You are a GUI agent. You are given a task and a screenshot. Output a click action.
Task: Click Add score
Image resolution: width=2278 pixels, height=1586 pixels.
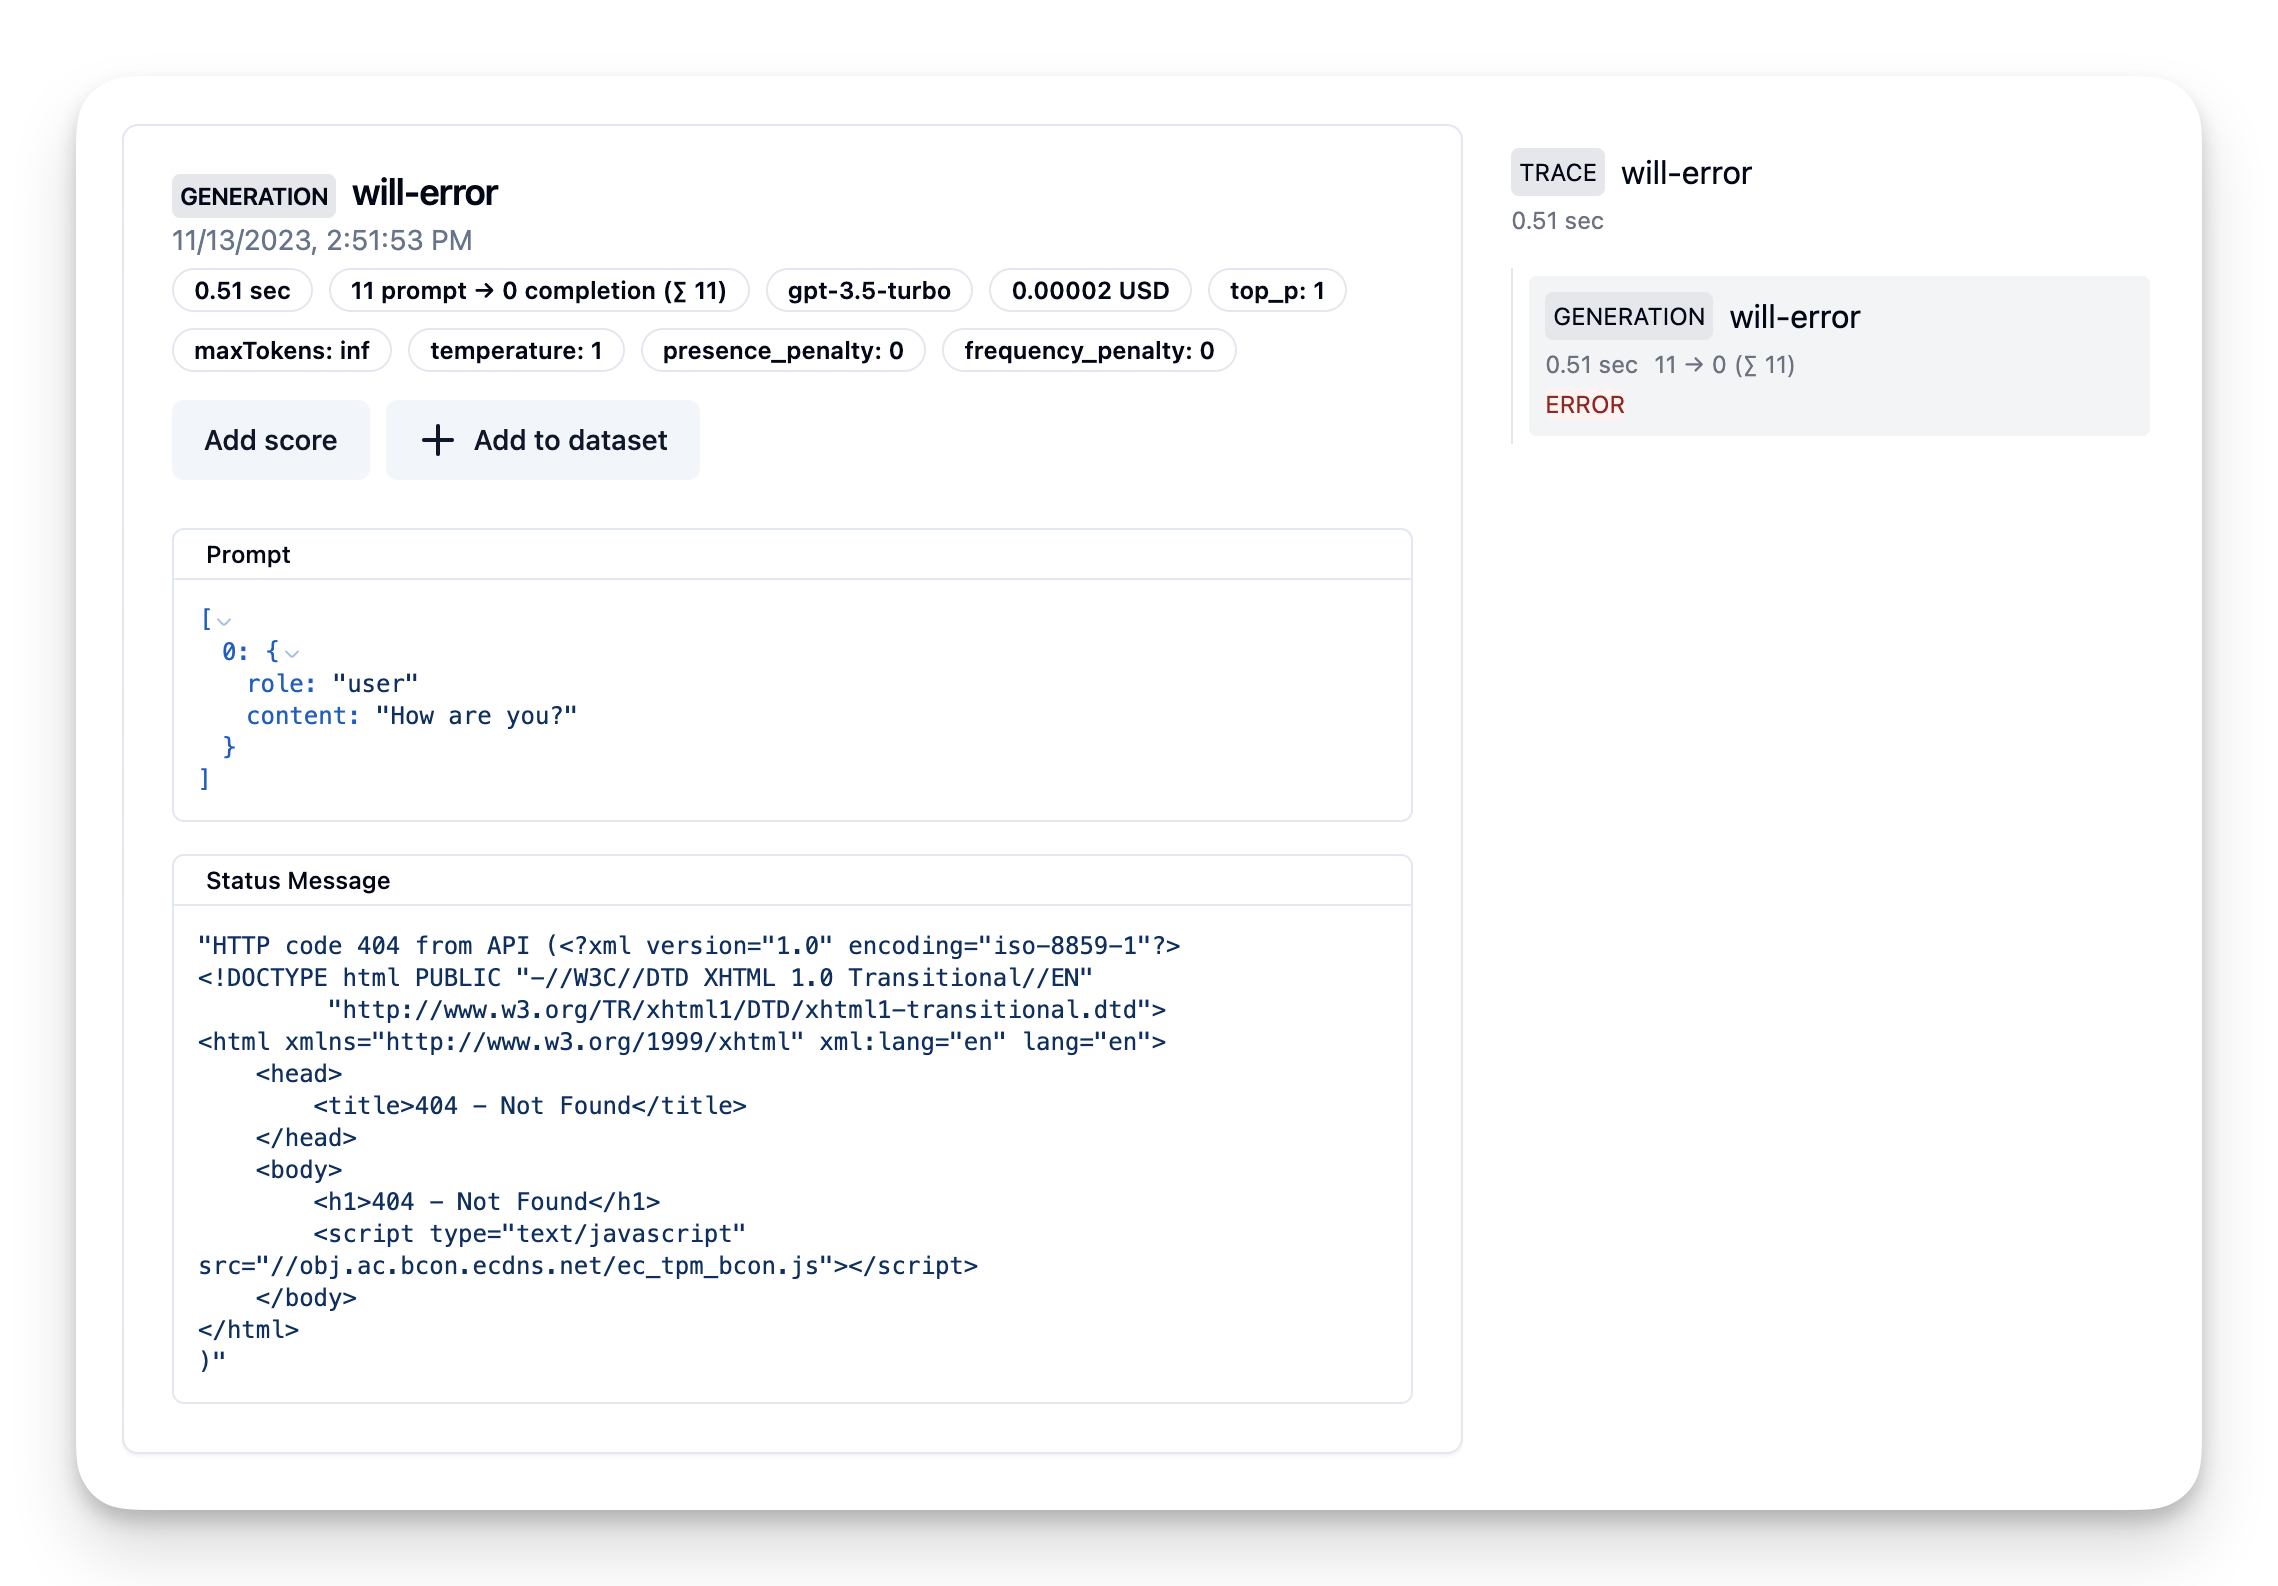click(x=271, y=440)
